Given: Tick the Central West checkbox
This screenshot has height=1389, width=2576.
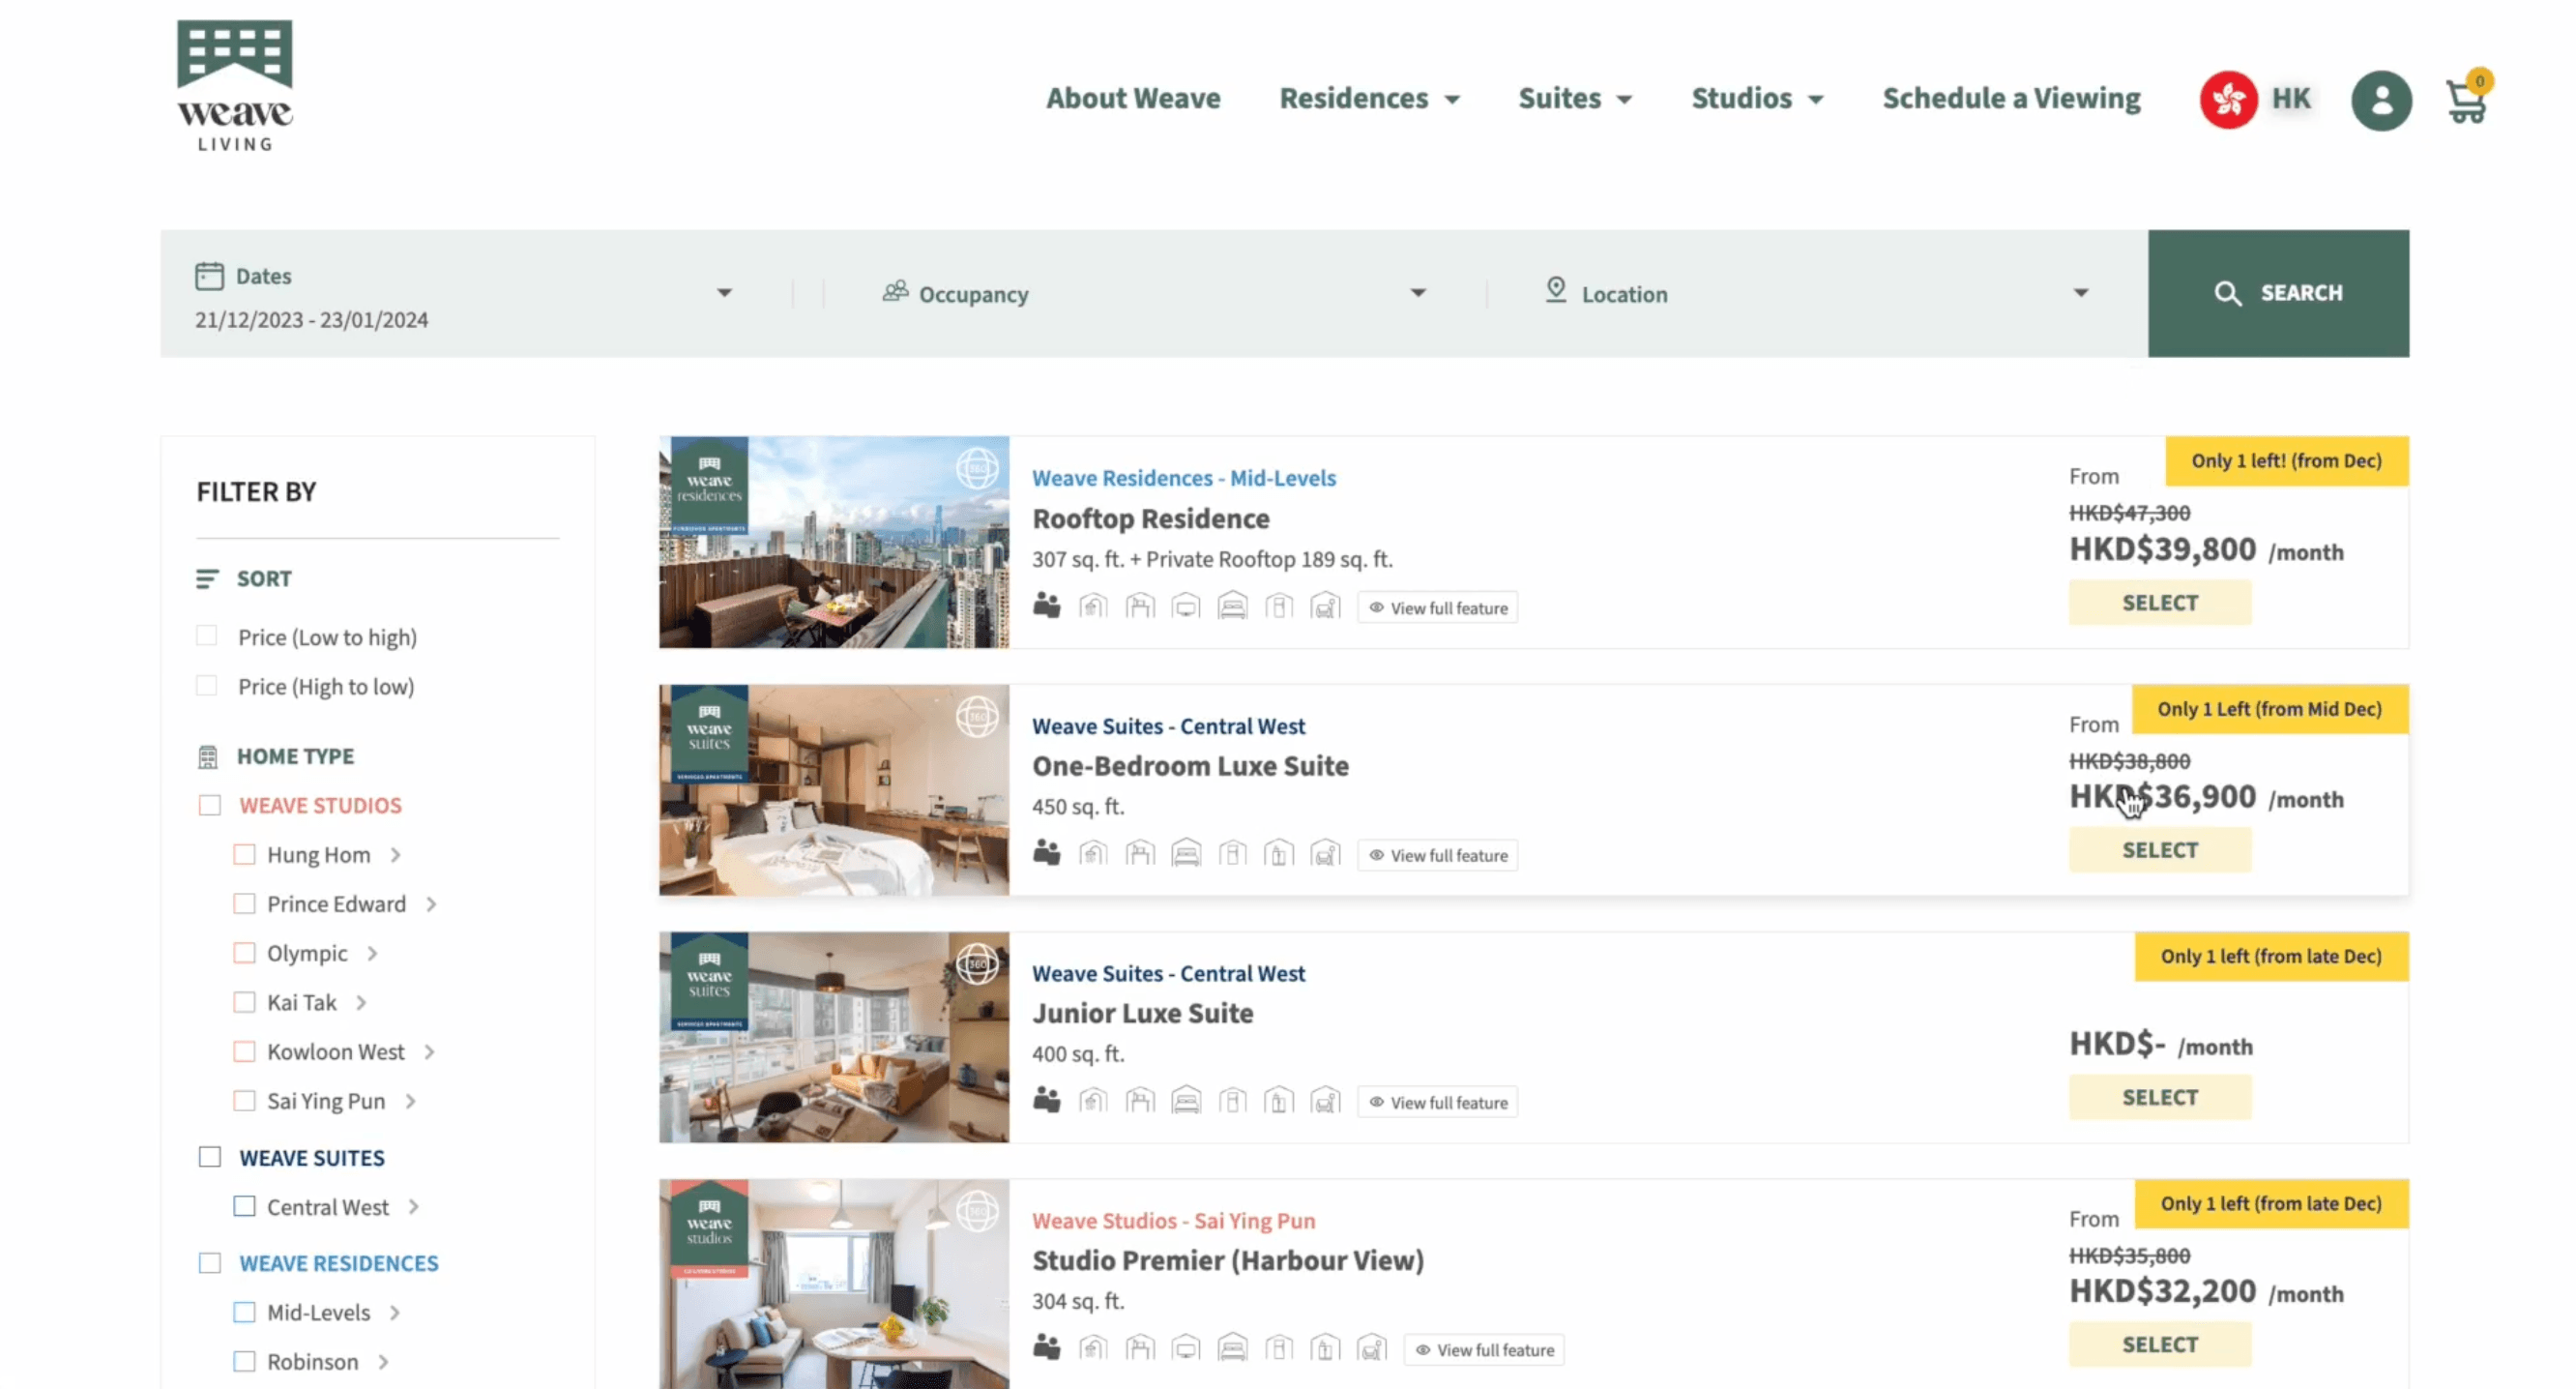Looking at the screenshot, I should pyautogui.click(x=244, y=1207).
